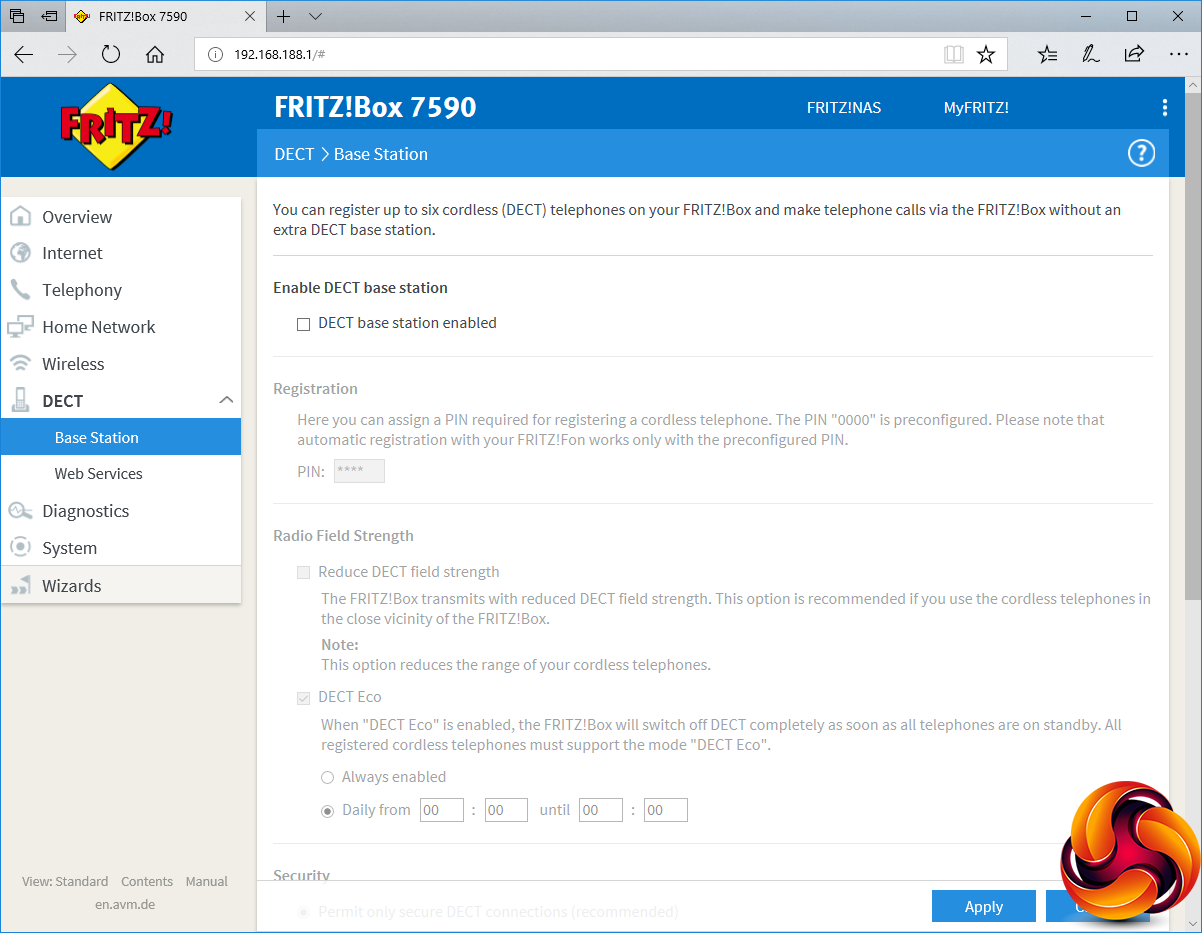Toggle Reduce DECT field strength checkbox
1202x933 pixels.
click(303, 573)
